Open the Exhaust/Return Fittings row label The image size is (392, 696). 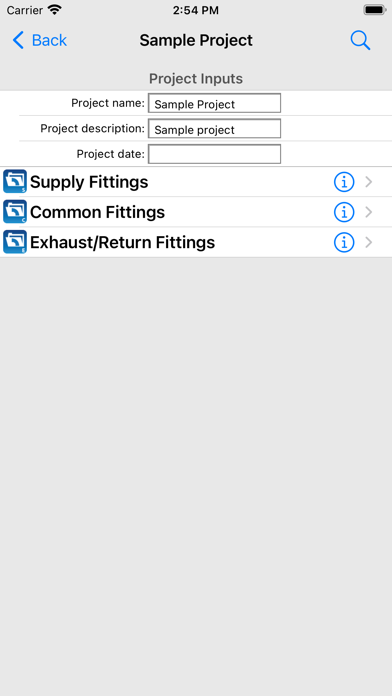tap(123, 242)
